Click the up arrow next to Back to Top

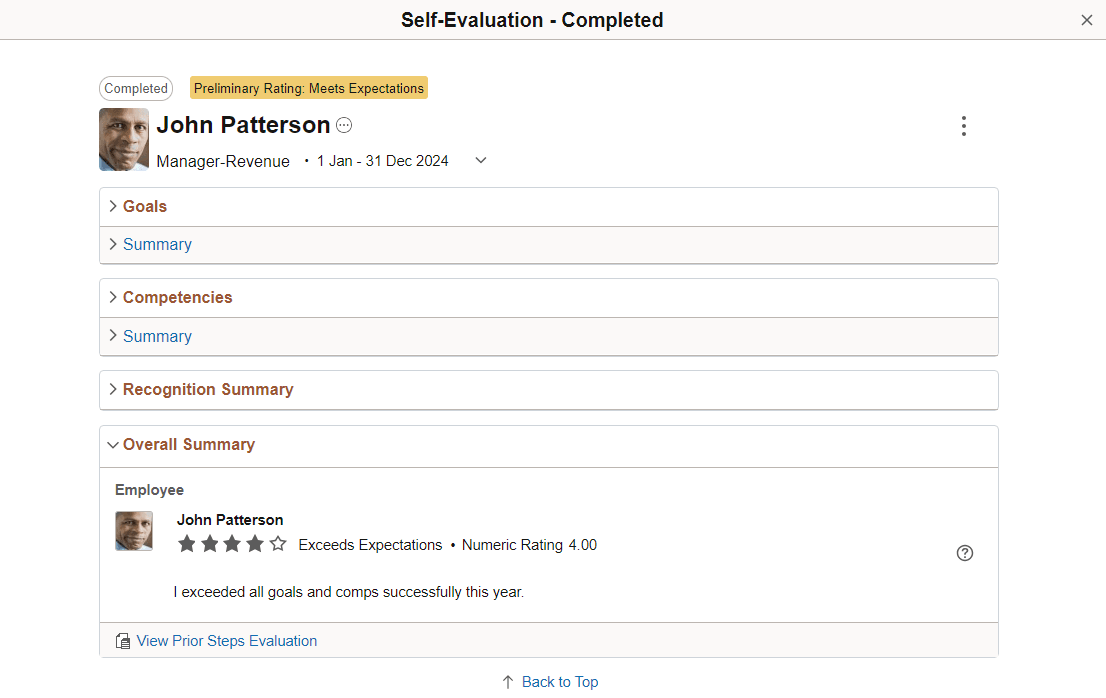(x=507, y=681)
